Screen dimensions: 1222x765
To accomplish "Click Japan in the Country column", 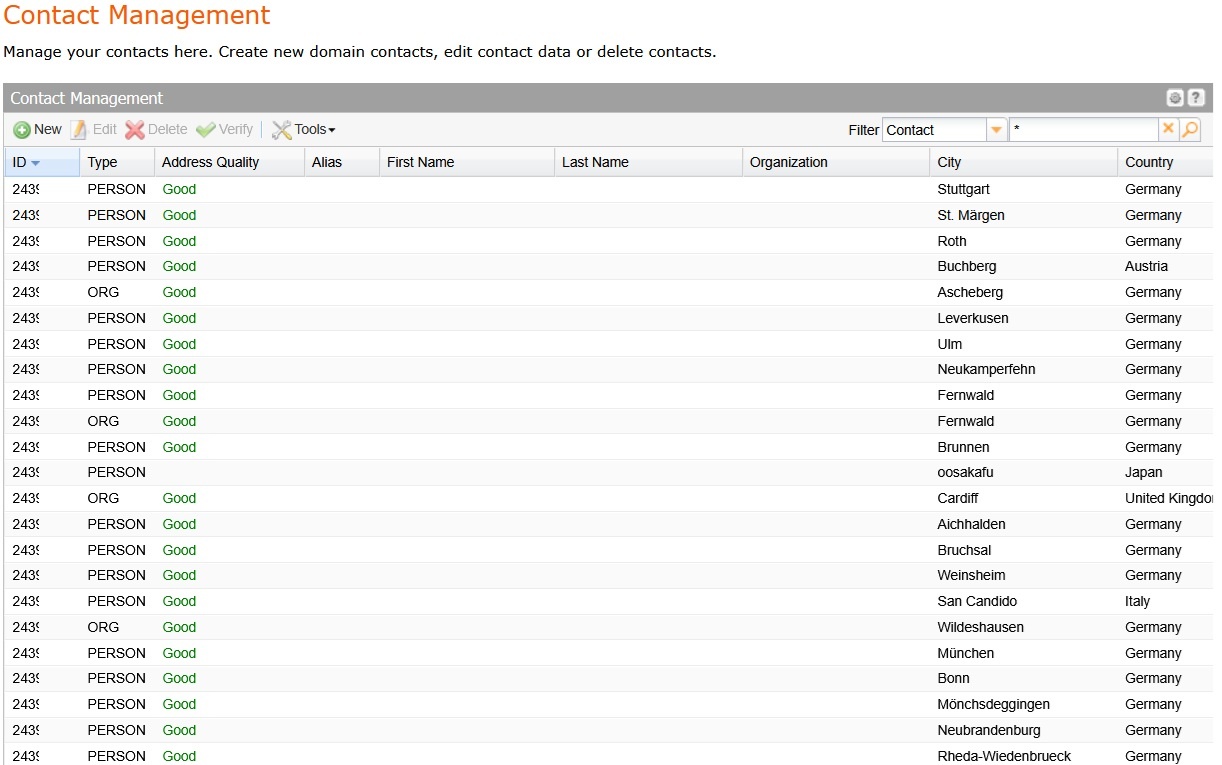I will point(1144,472).
